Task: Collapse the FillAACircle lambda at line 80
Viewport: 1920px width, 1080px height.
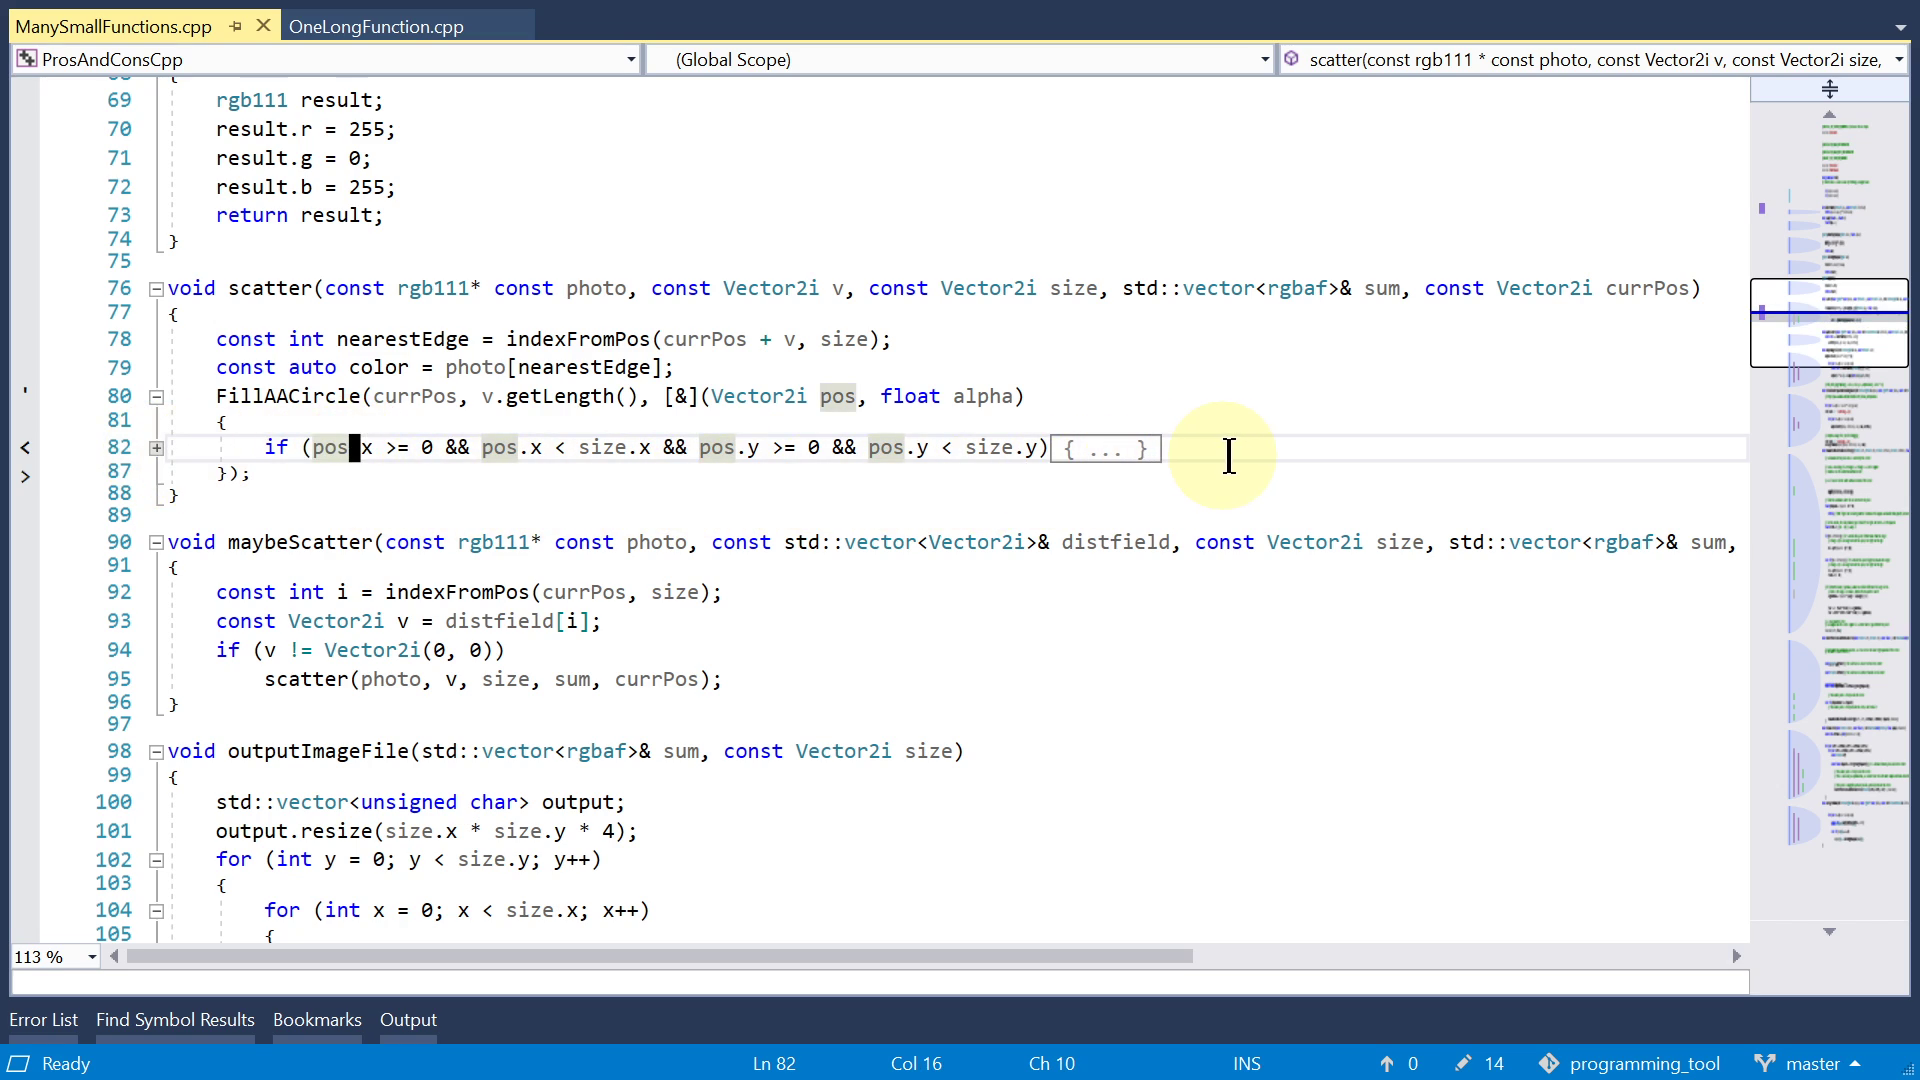Action: click(x=156, y=397)
